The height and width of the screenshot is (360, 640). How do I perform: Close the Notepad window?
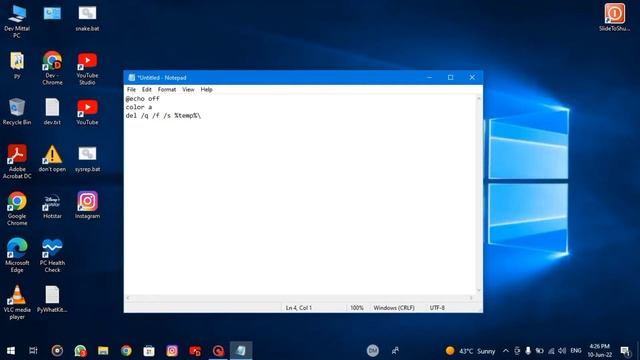coord(472,78)
